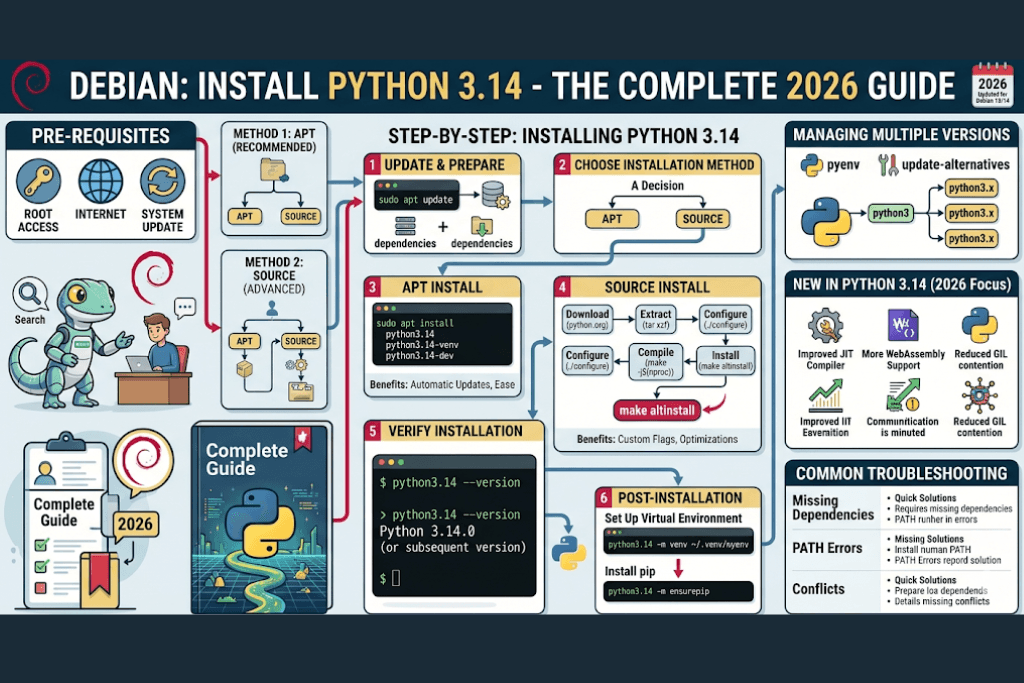Click the growth chart icon above Improved IIT Eavernition
The image size is (1024, 683).
pos(825,396)
